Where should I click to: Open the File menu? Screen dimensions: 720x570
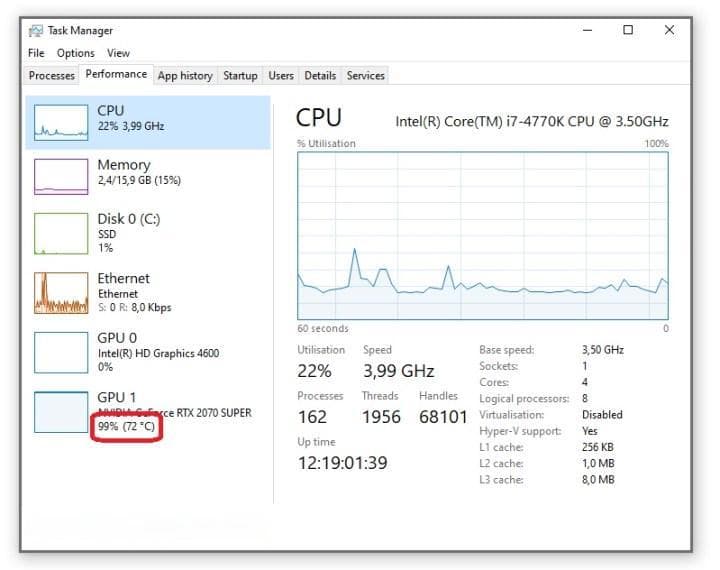click(x=36, y=53)
